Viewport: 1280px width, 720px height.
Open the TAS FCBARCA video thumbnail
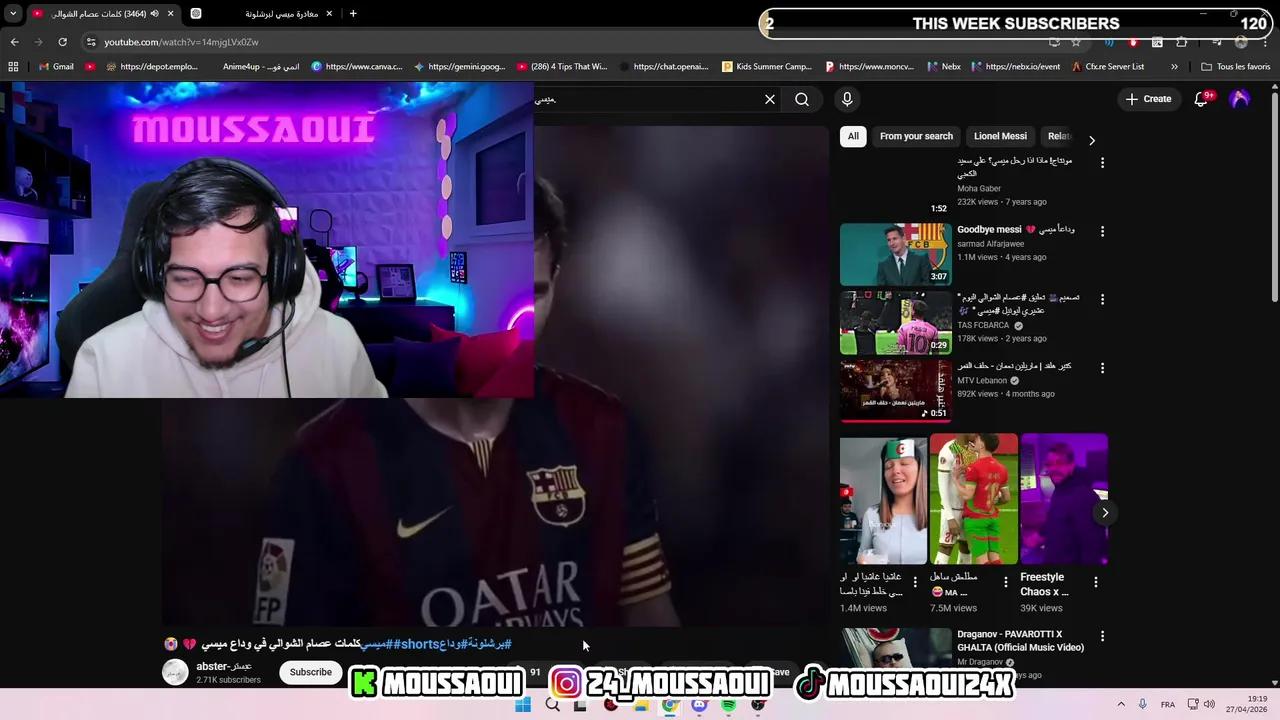click(x=895, y=323)
